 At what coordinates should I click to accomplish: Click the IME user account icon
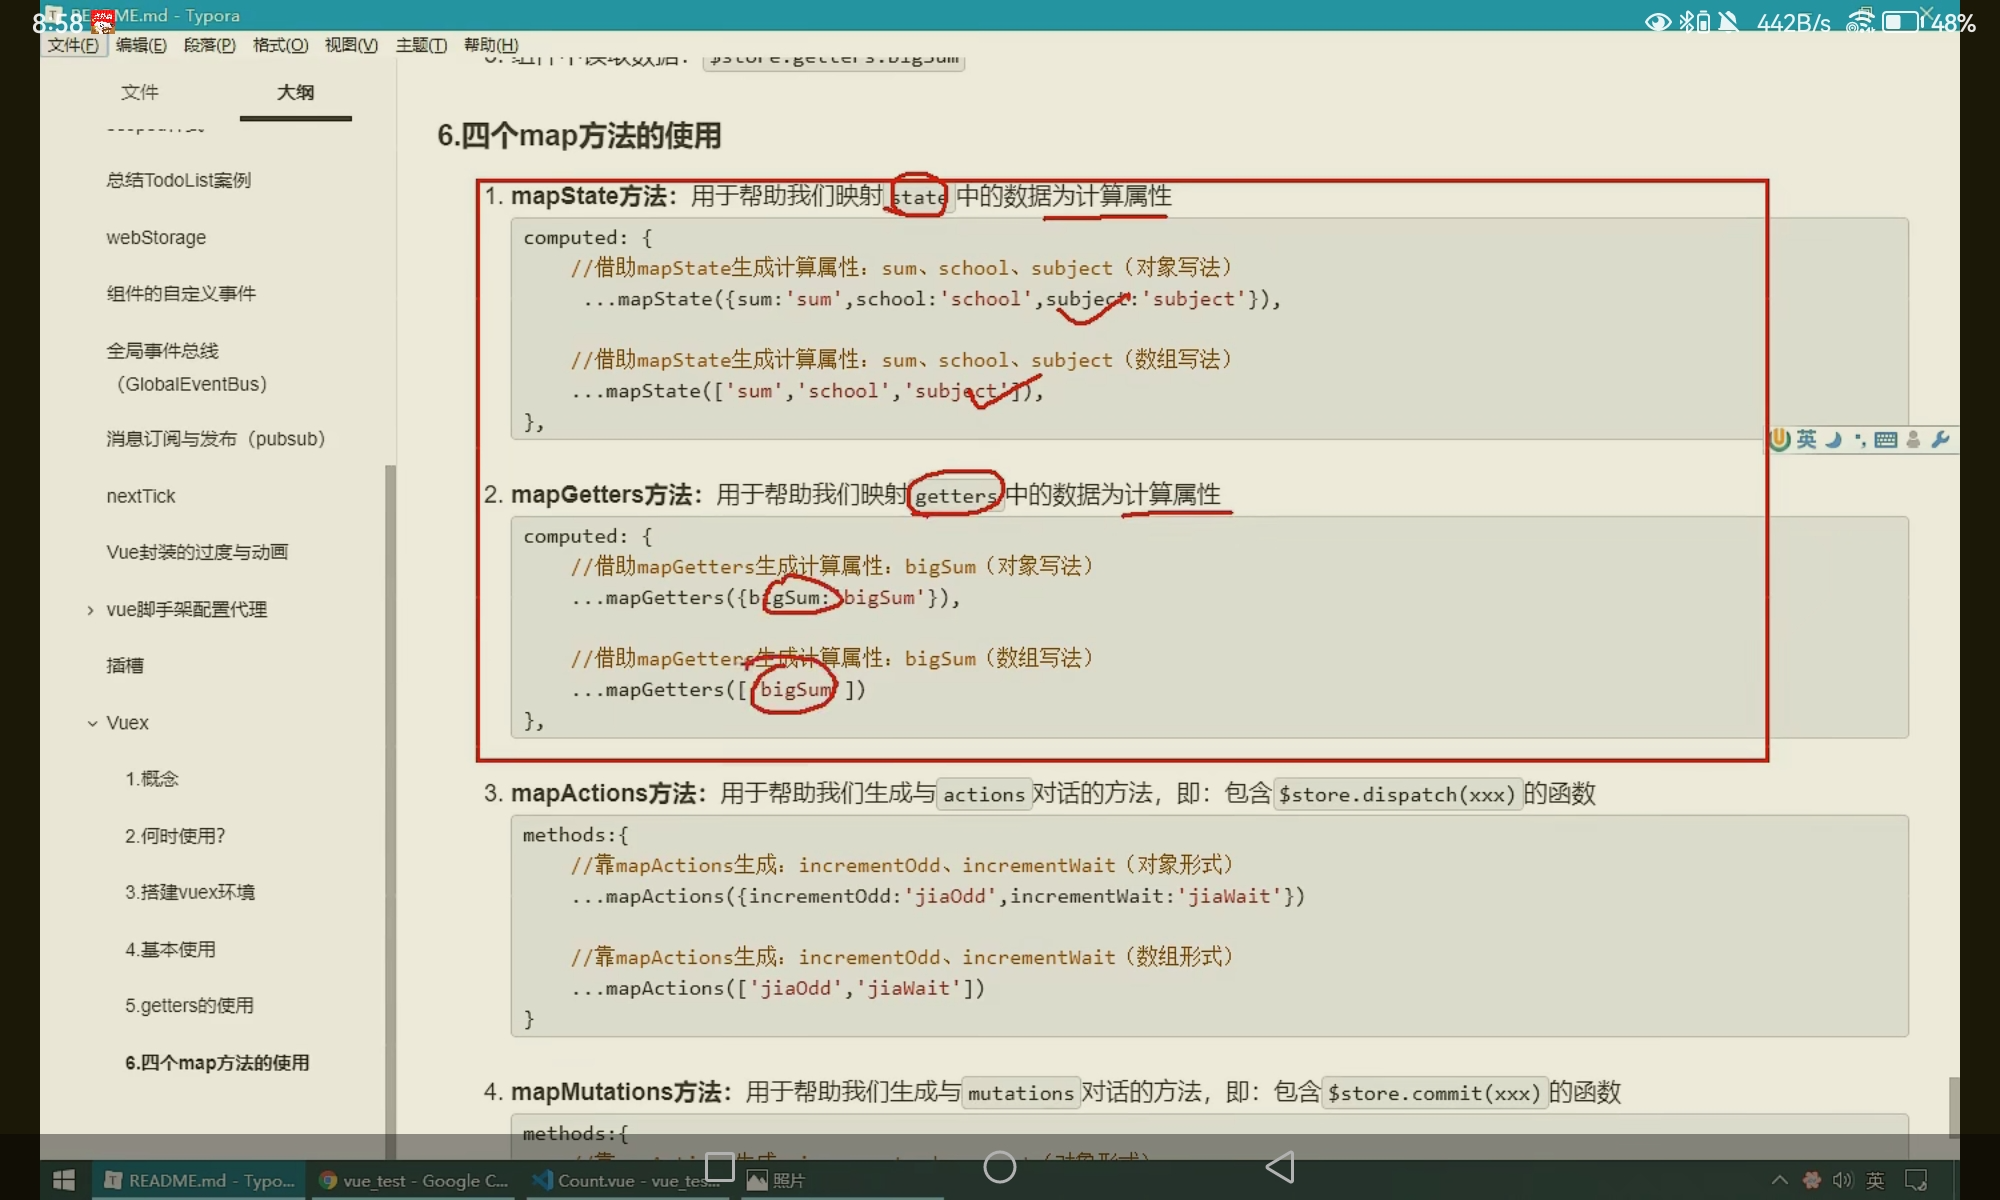1913,439
